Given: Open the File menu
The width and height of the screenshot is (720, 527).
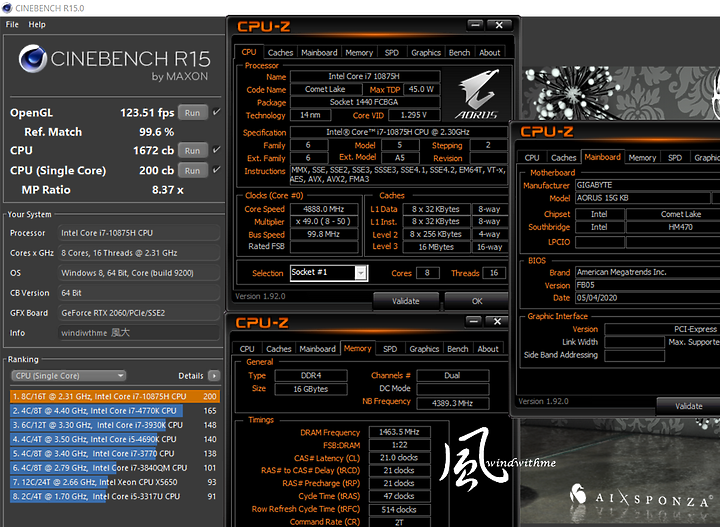Looking at the screenshot, I should pos(12,24).
